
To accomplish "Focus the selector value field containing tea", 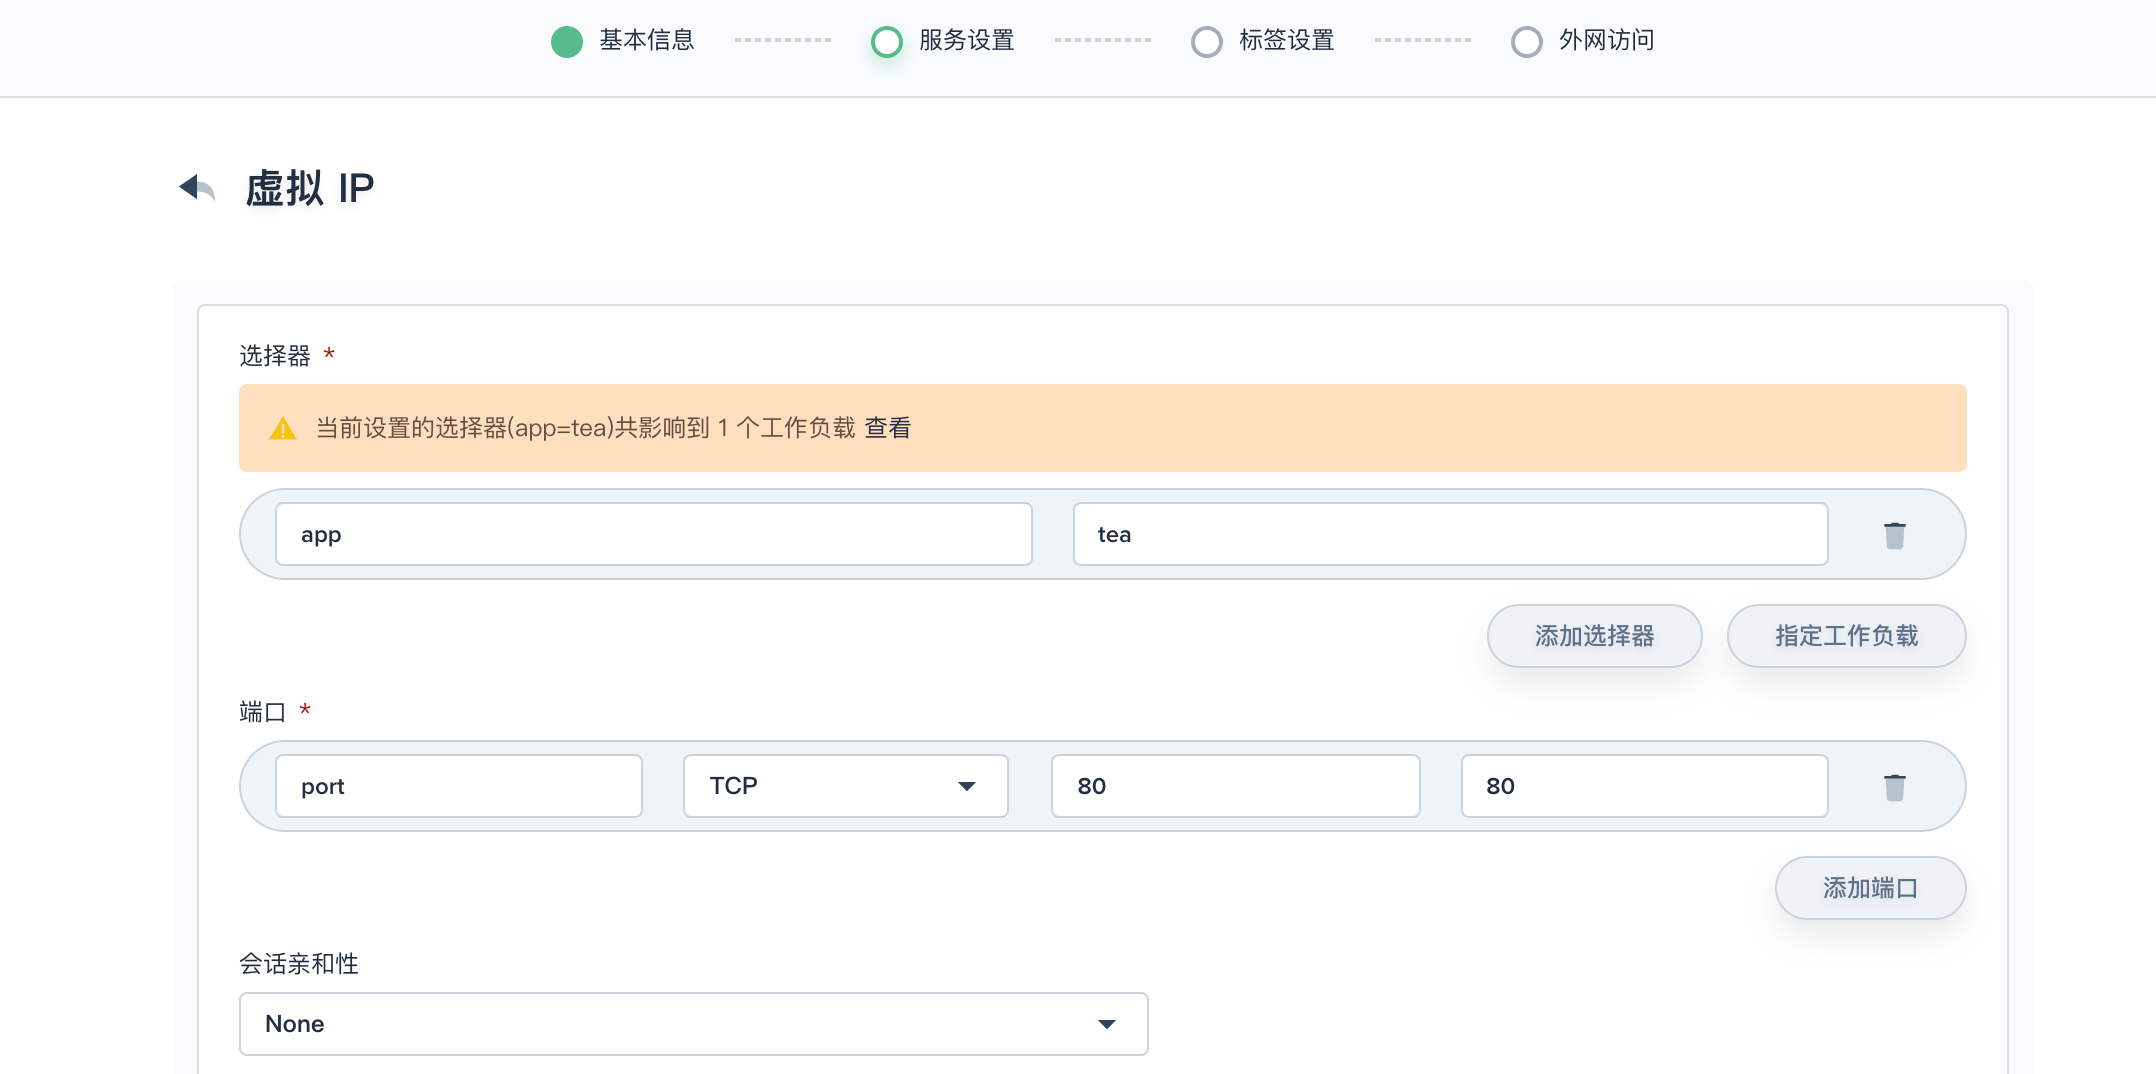I will (1451, 534).
